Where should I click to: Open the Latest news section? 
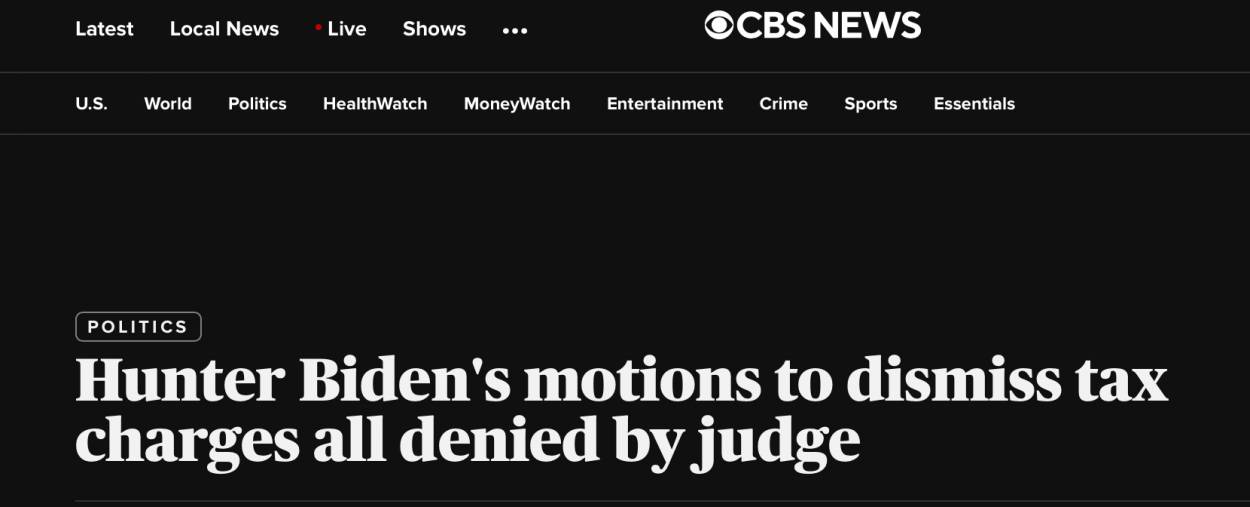(104, 29)
